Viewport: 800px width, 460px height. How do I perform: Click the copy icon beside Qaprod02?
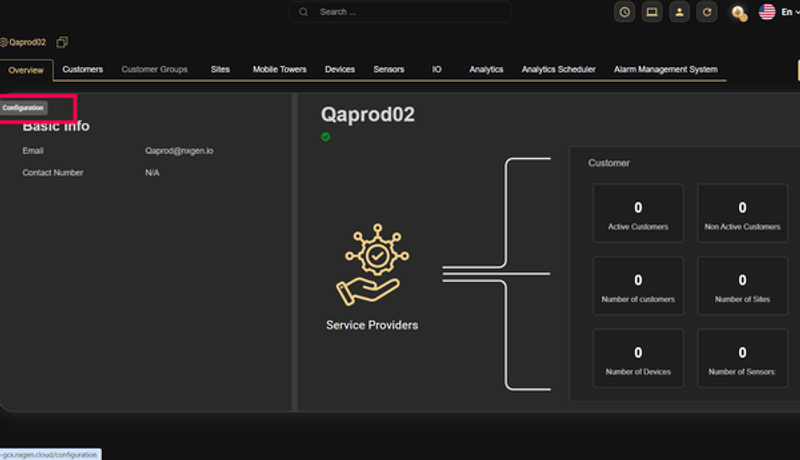pos(62,42)
